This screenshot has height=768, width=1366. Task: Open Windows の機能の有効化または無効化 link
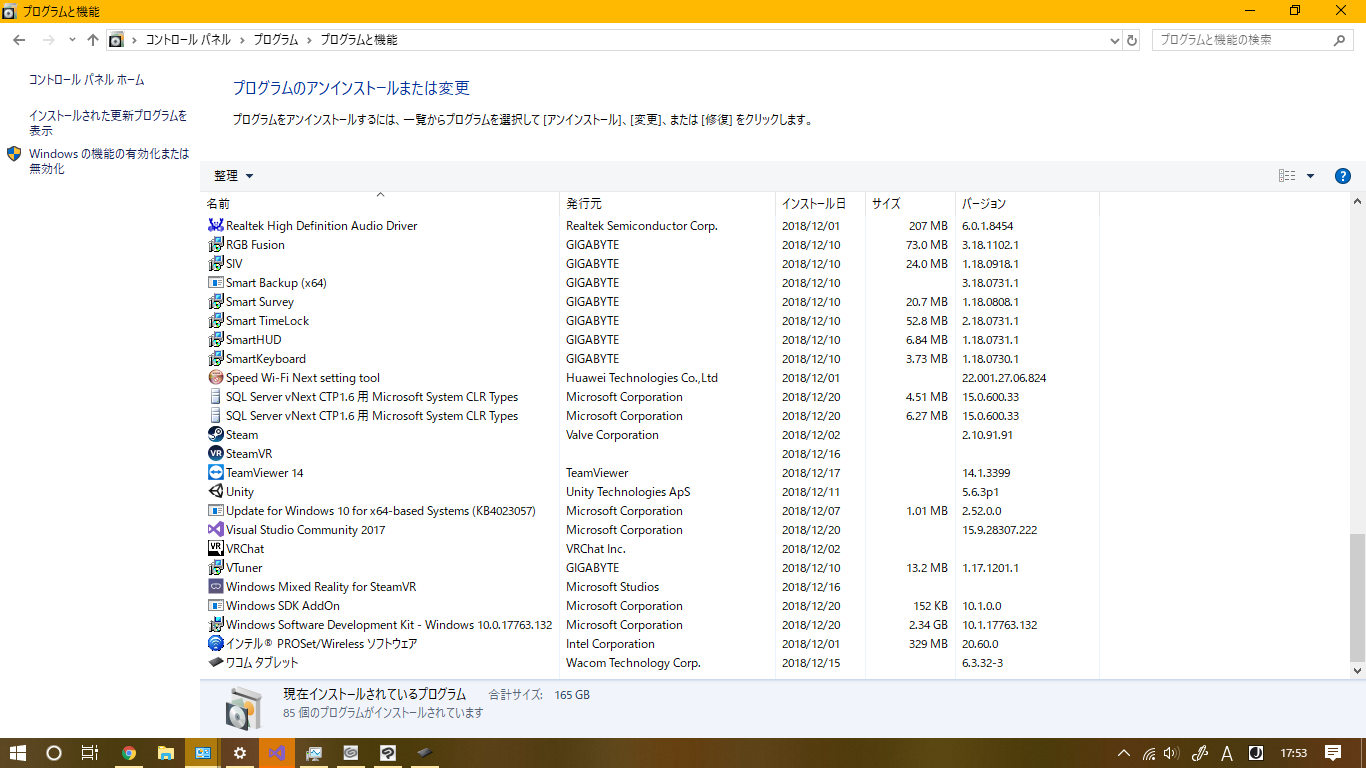(x=109, y=161)
